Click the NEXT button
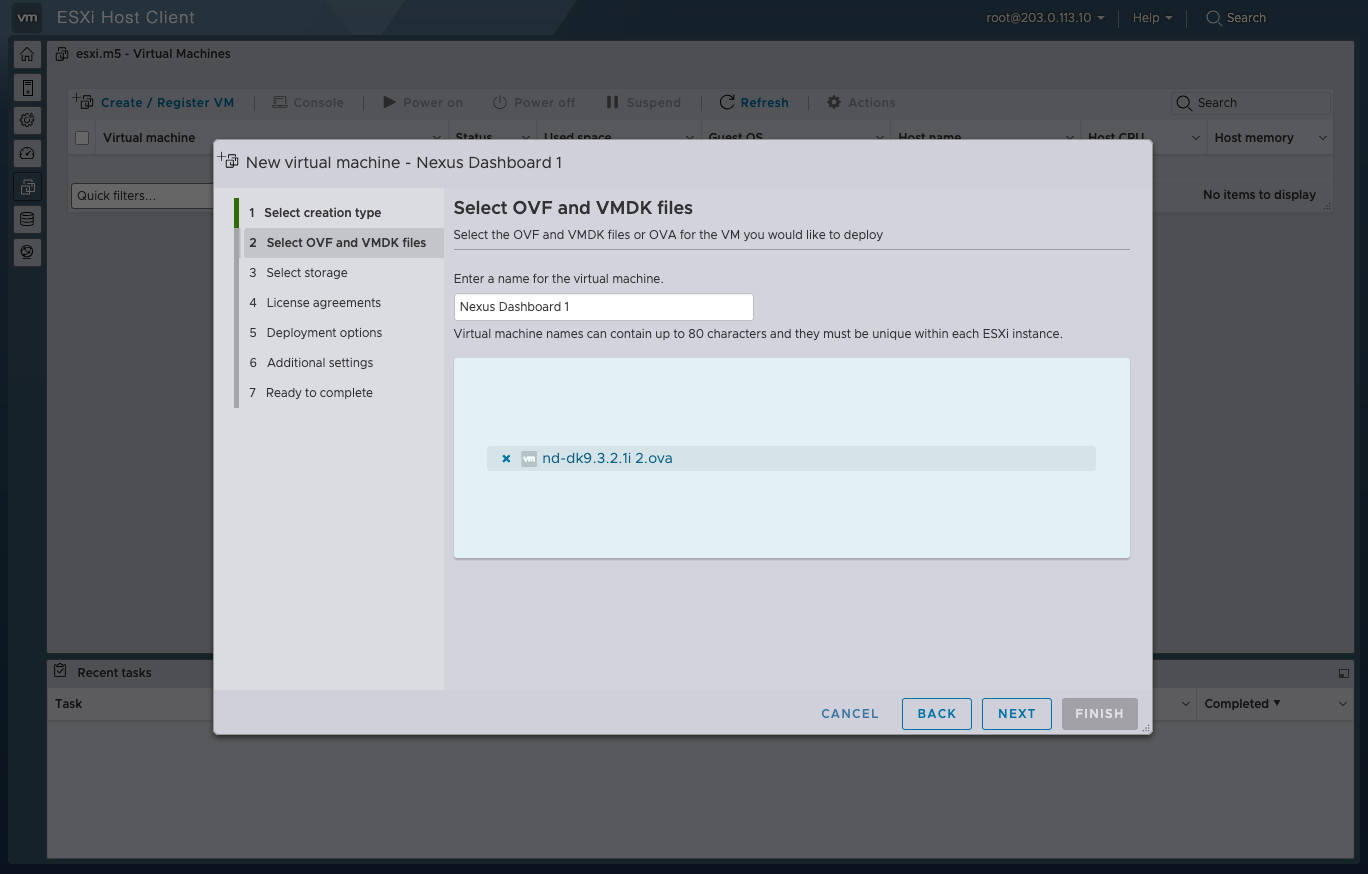Image resolution: width=1368 pixels, height=874 pixels. (x=1017, y=713)
